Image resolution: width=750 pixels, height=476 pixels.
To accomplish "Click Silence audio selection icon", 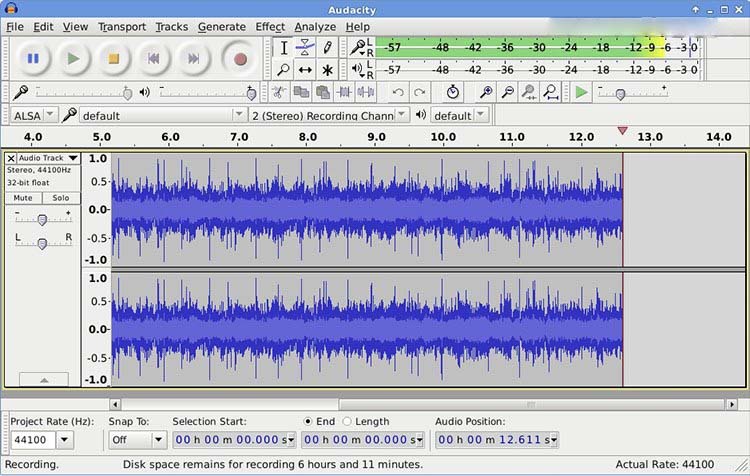I will tap(365, 92).
